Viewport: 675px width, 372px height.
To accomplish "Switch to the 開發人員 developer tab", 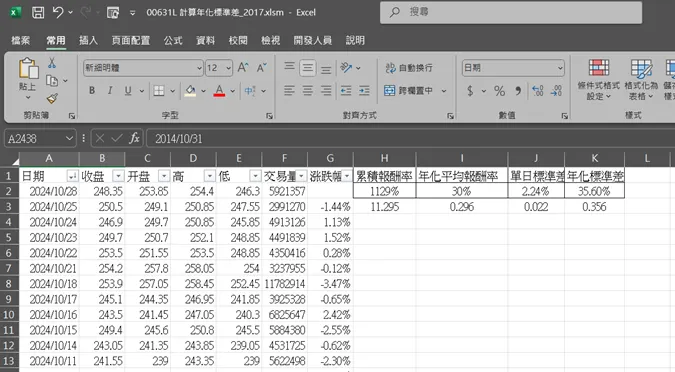I will [x=313, y=40].
